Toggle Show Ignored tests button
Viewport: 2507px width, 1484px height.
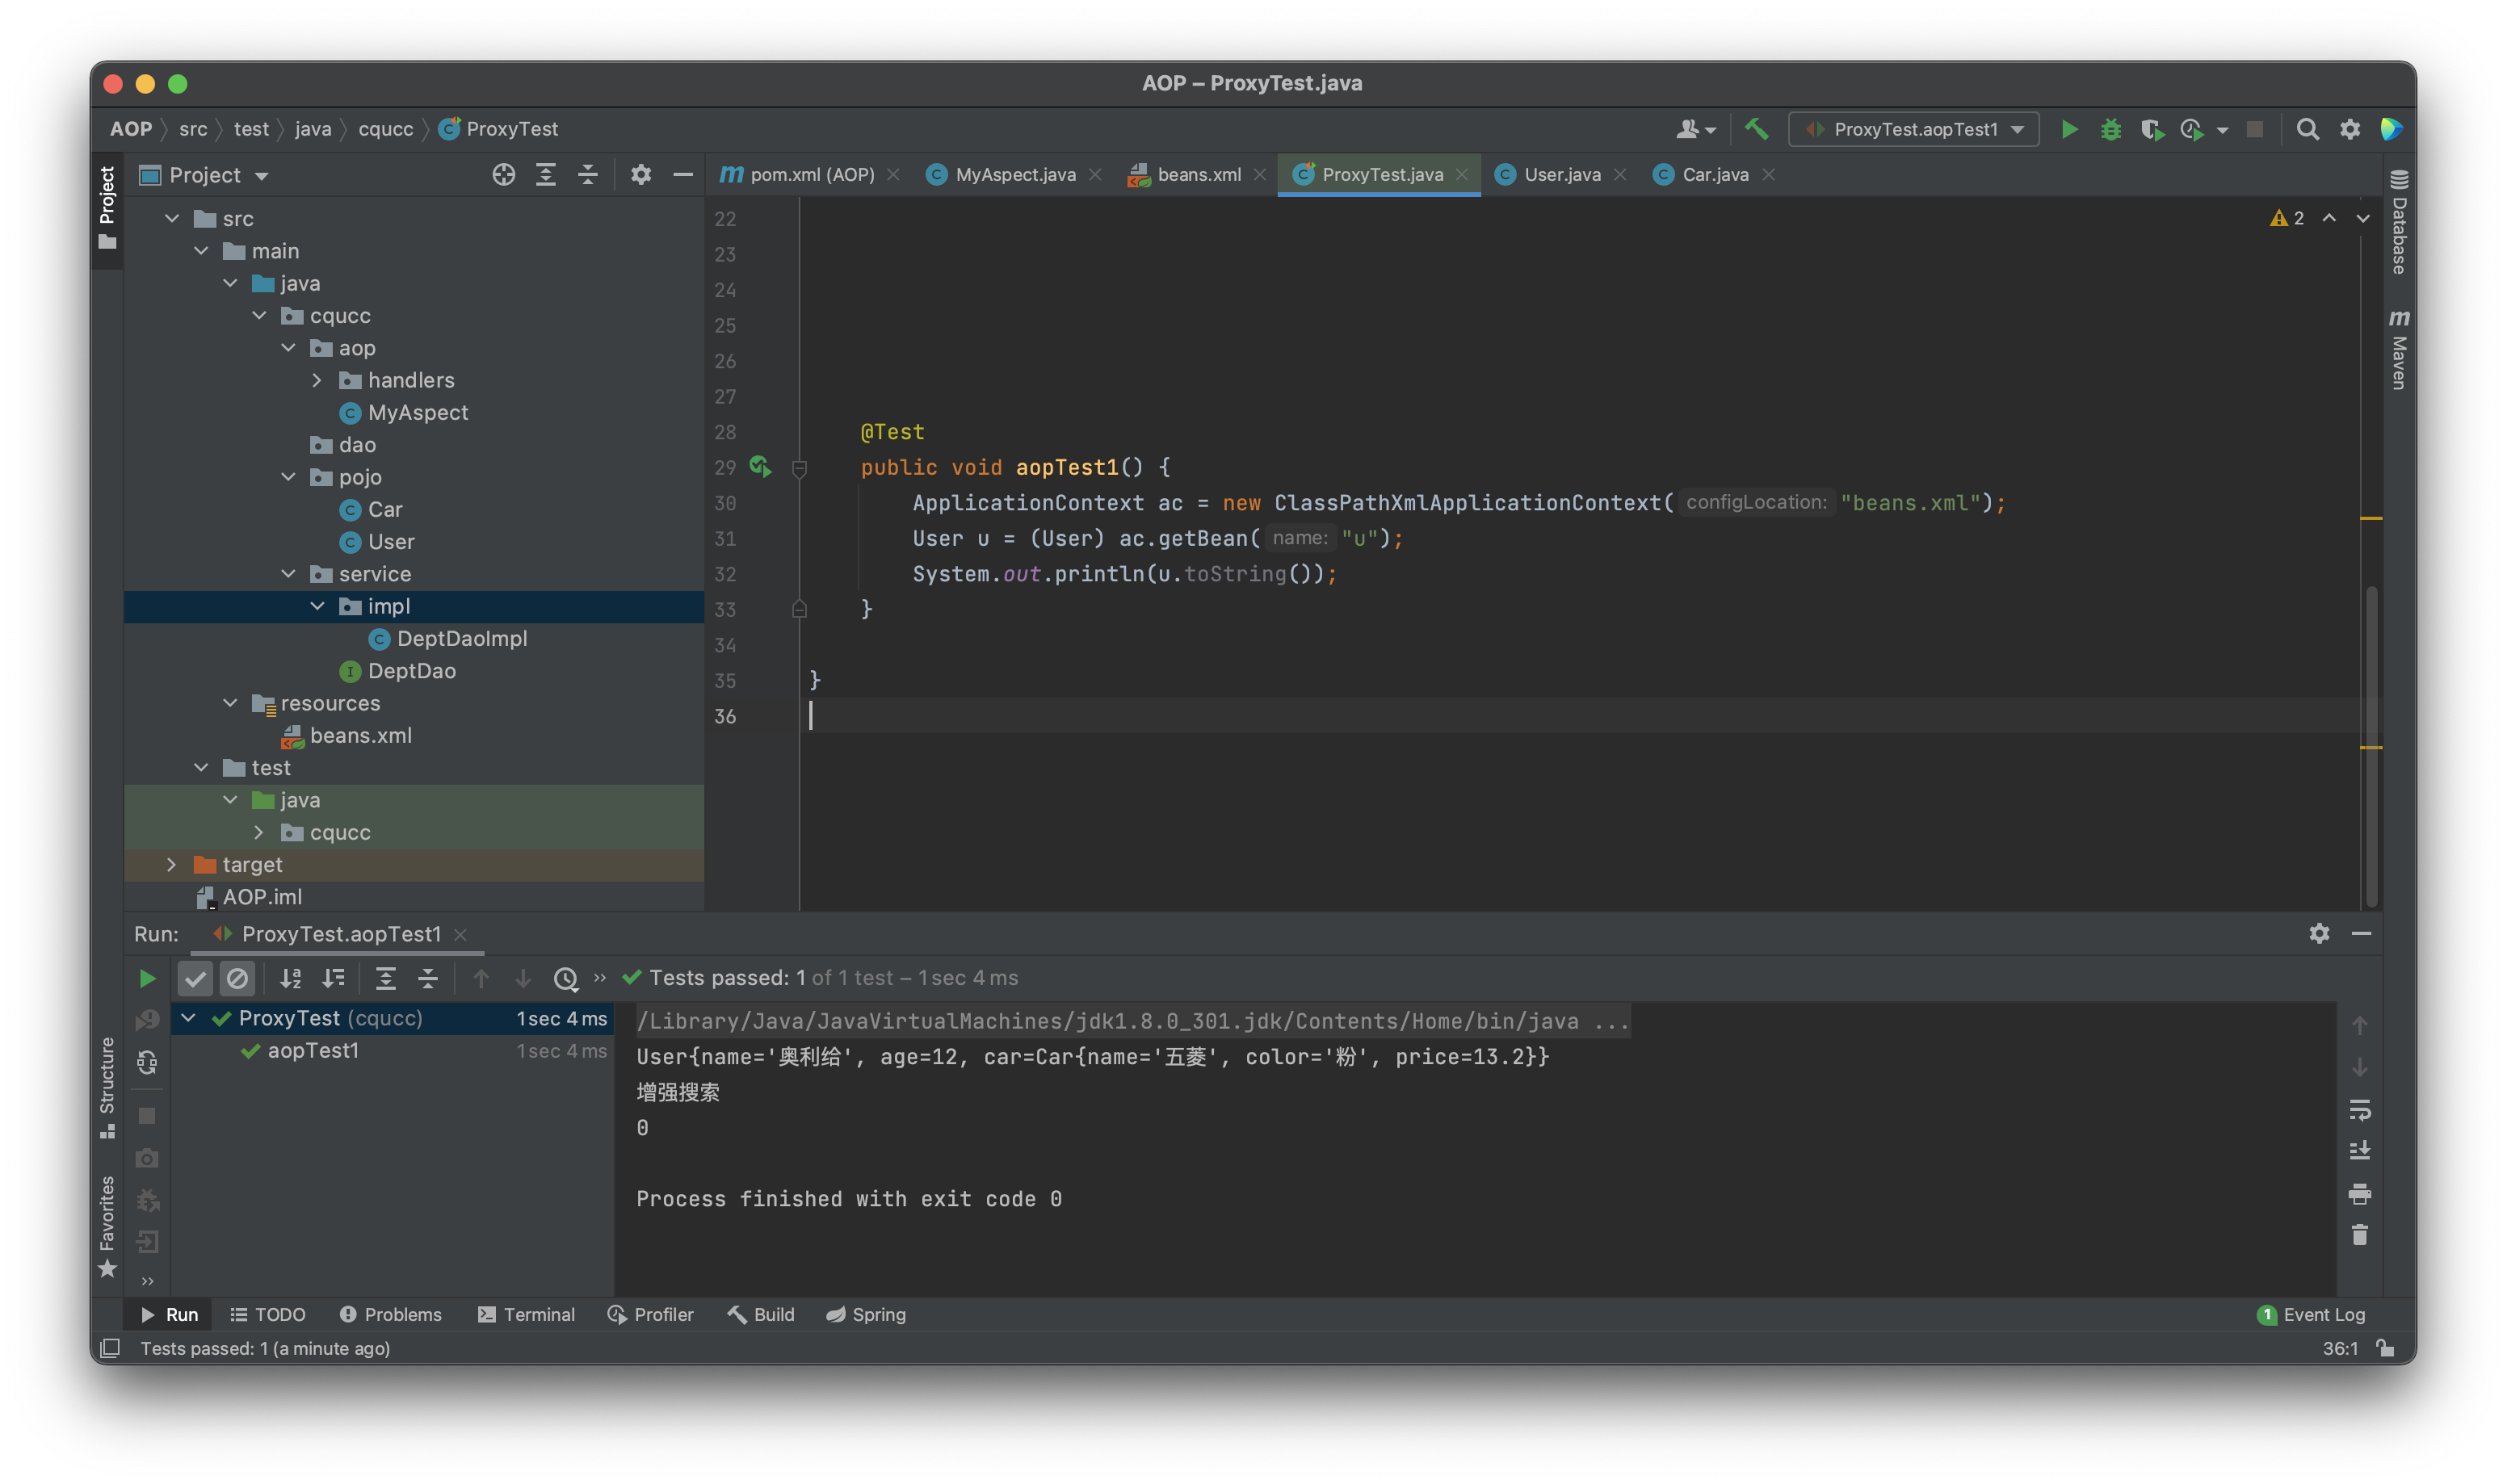tap(237, 978)
